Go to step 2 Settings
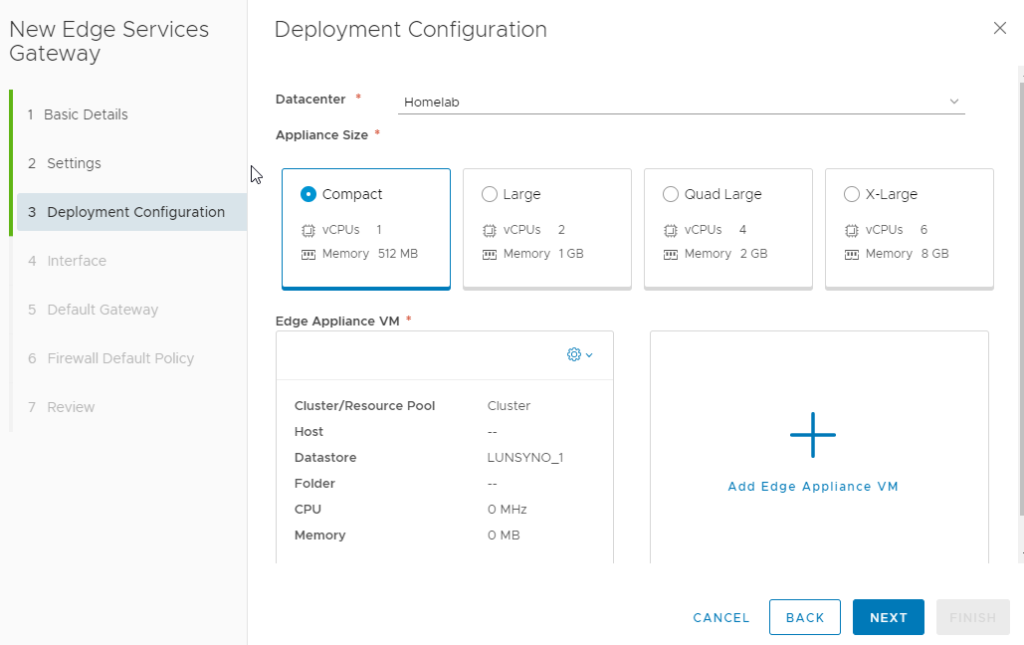Screen dimensions: 1024x645 64,163
